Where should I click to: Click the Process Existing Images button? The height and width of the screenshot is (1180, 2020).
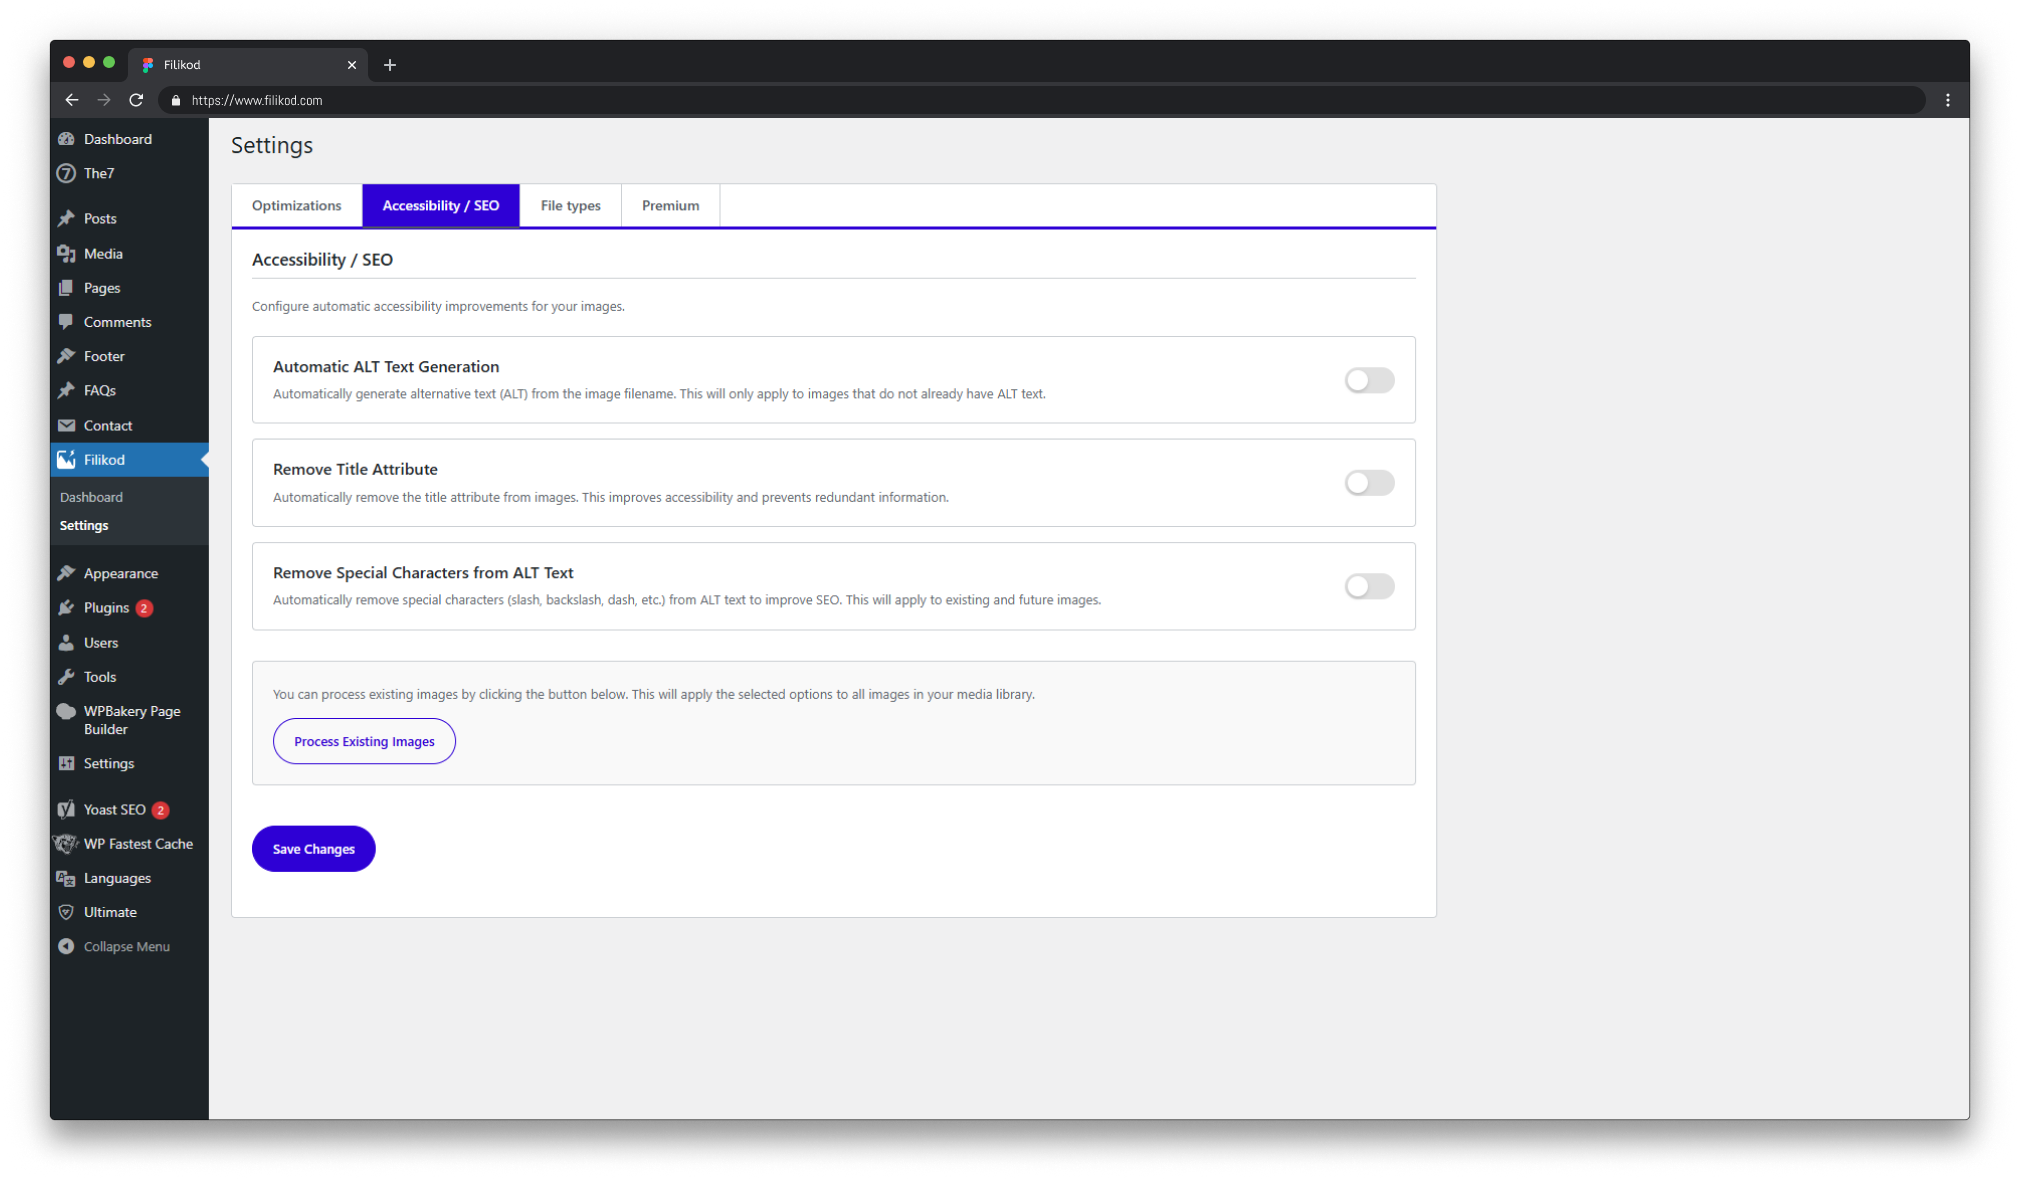coord(363,741)
